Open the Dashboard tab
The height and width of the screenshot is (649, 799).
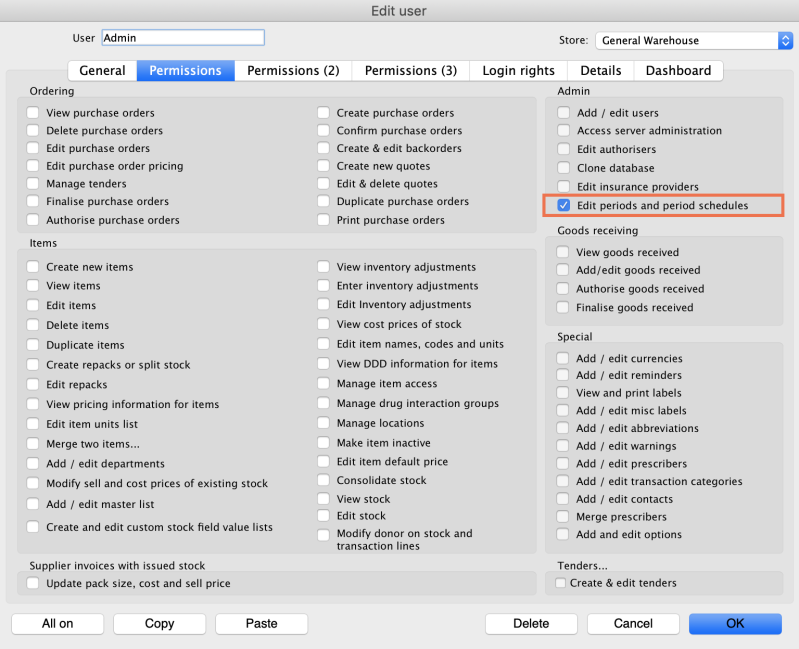[678, 71]
